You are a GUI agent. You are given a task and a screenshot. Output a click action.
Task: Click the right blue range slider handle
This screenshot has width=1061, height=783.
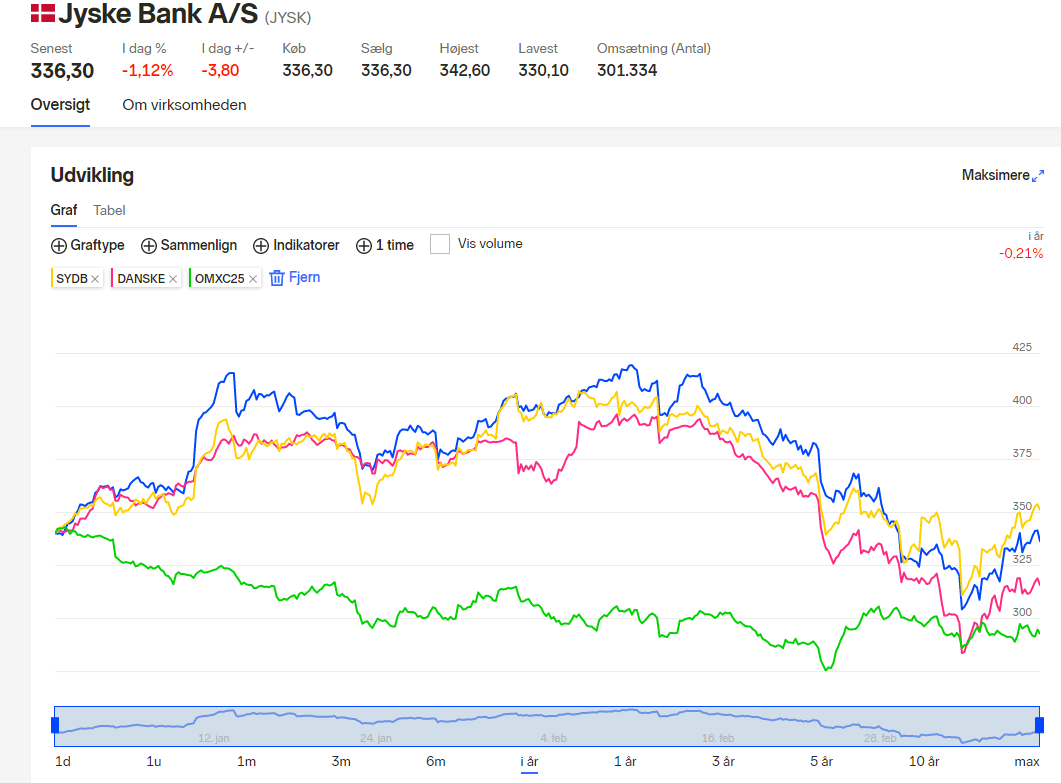click(x=1039, y=725)
